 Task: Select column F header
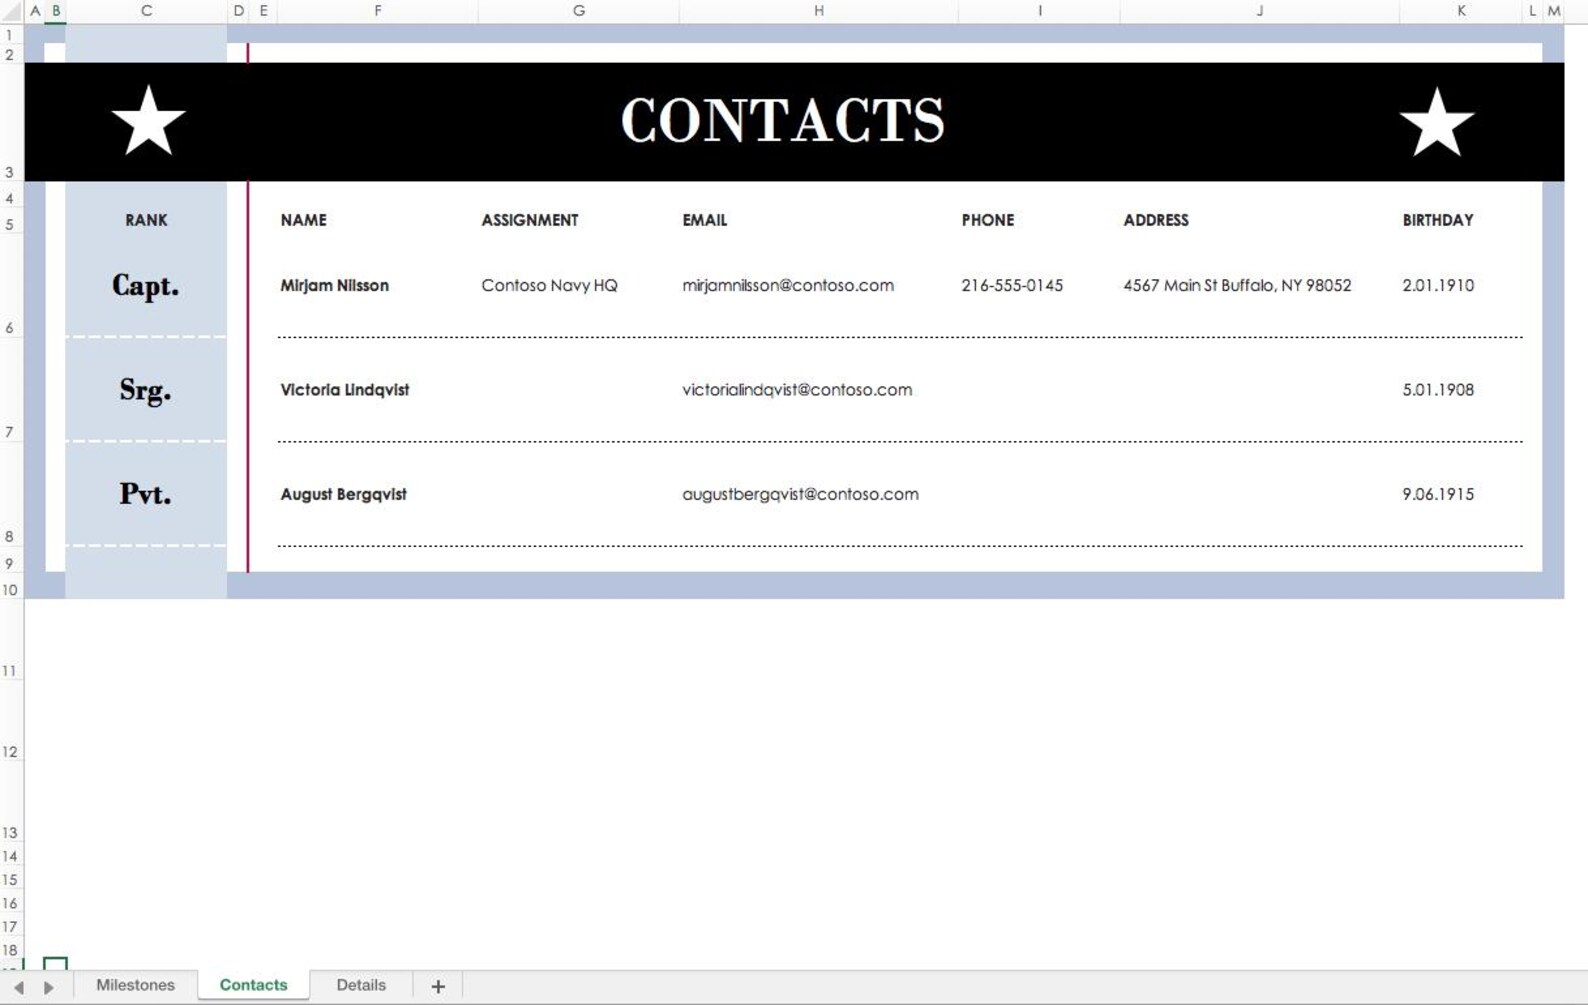(x=377, y=11)
